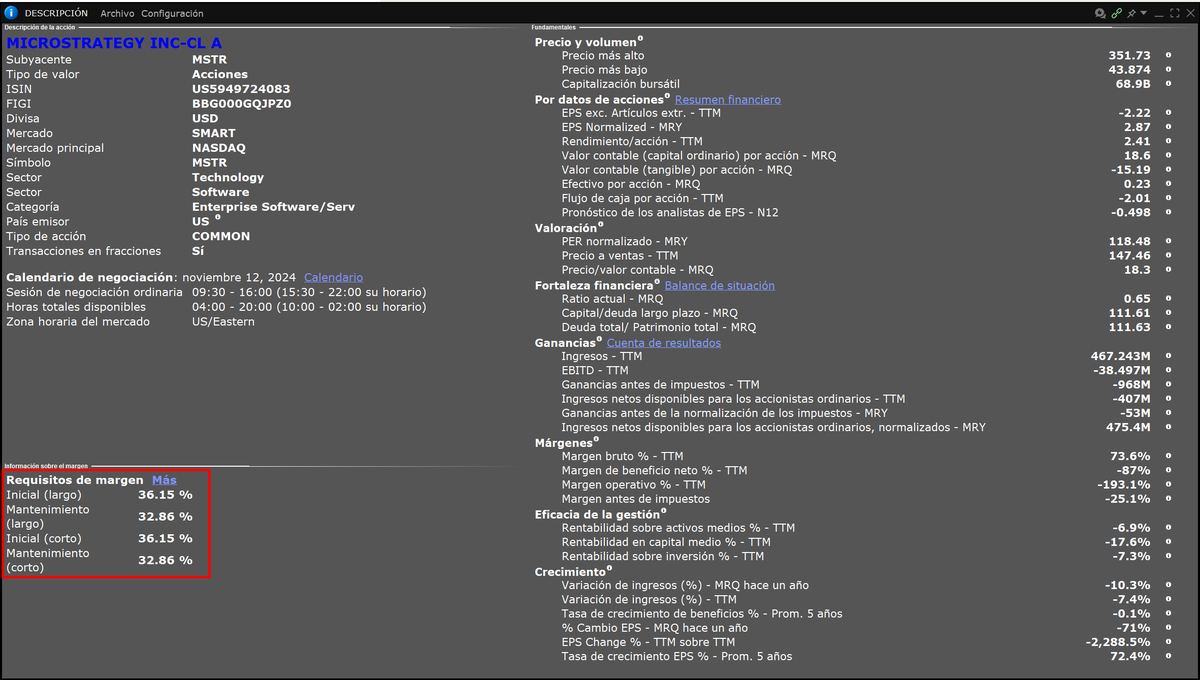The image size is (1200, 680).
Task: Open the Archivo menu
Action: [117, 13]
